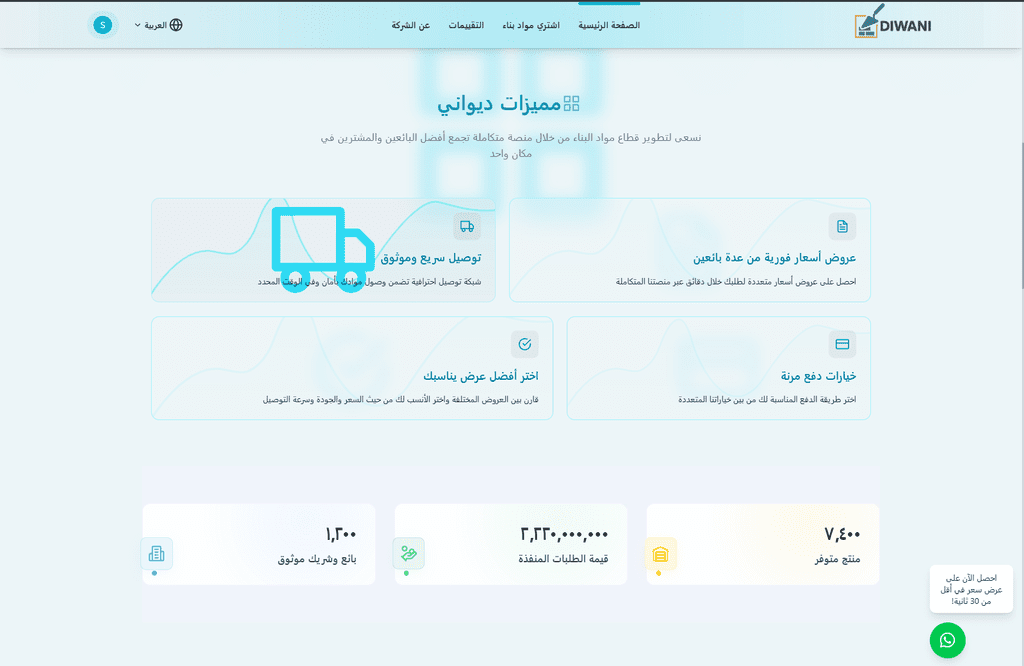
Task: Open the green WhatsApp chat button
Action: 948,641
